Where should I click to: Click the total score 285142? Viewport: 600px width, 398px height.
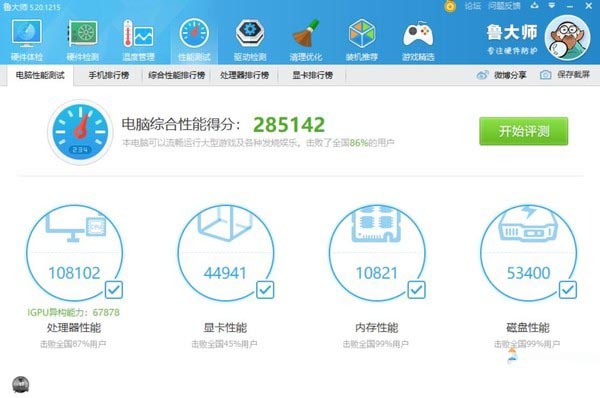tap(289, 124)
